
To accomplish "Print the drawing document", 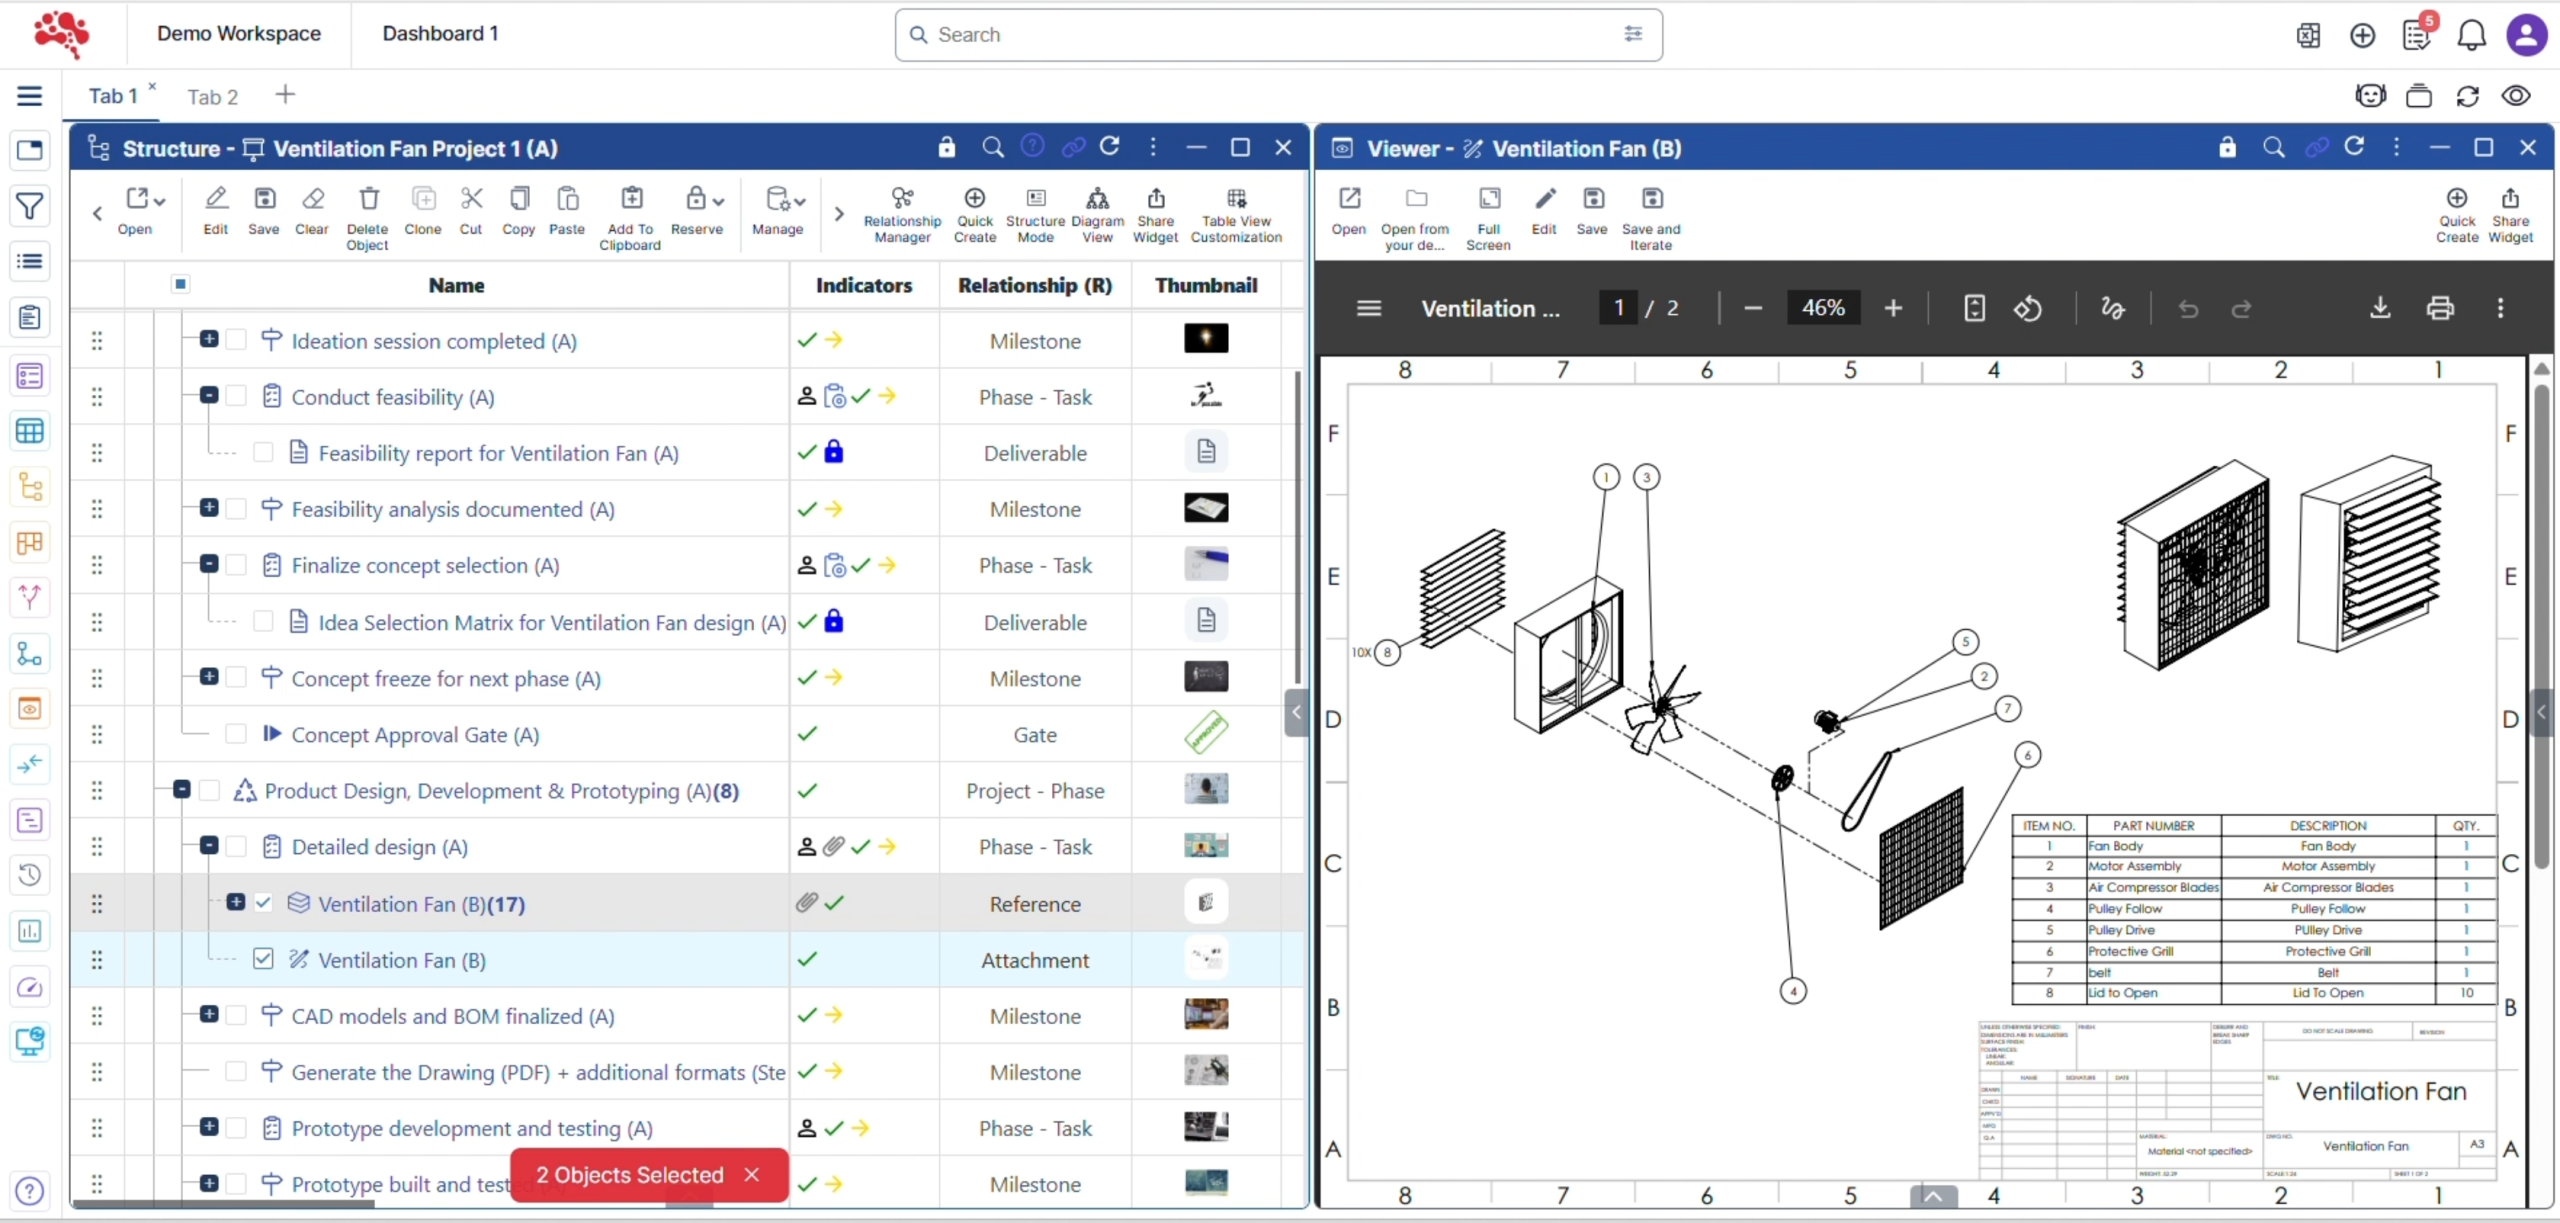I will [2440, 308].
